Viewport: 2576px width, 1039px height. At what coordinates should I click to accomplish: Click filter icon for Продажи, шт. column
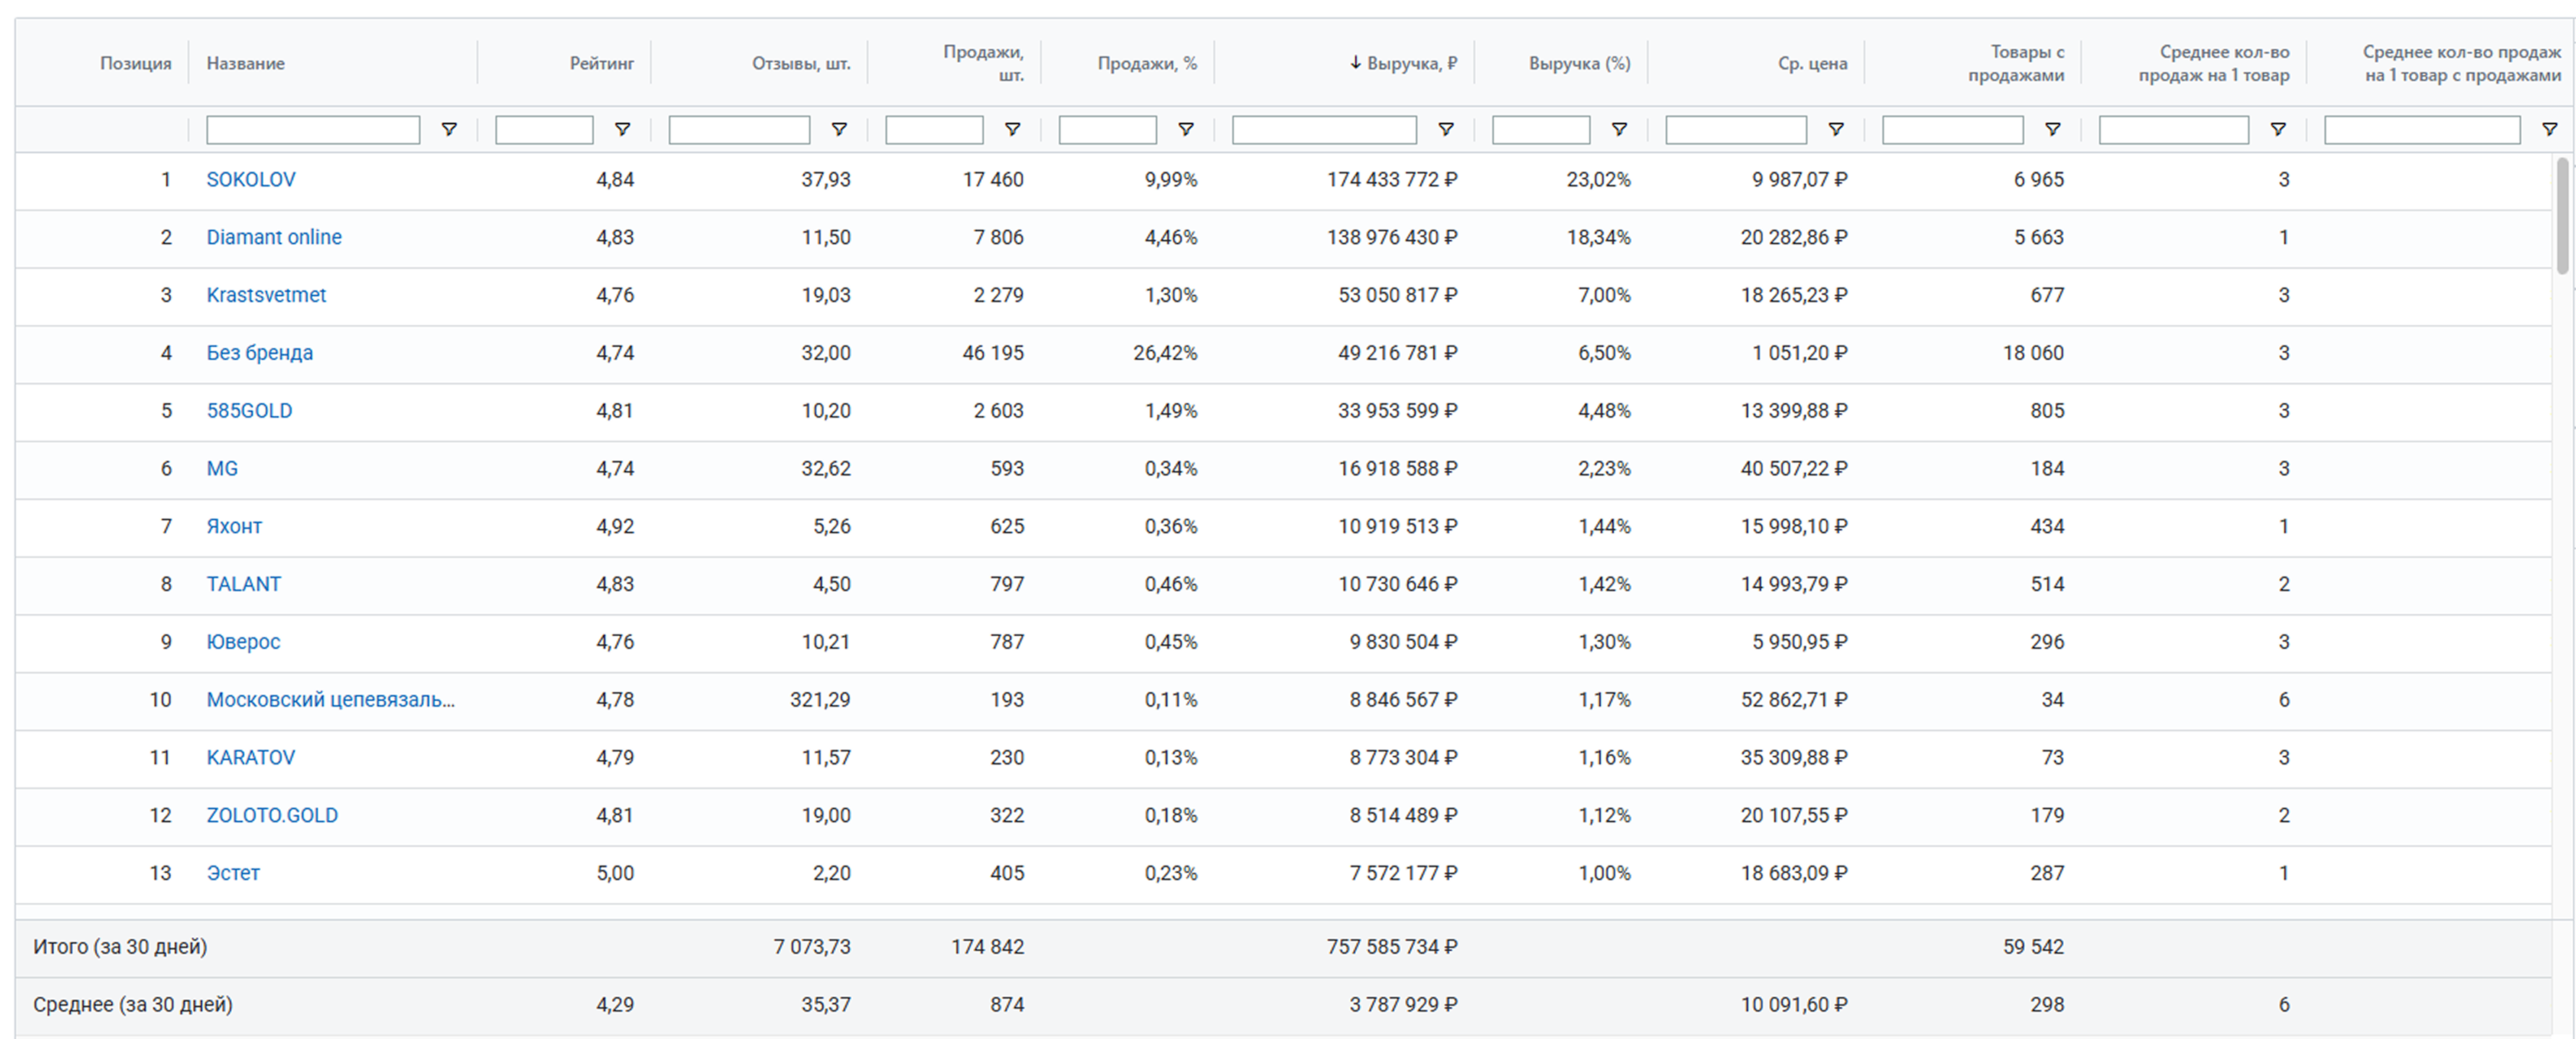click(1012, 129)
